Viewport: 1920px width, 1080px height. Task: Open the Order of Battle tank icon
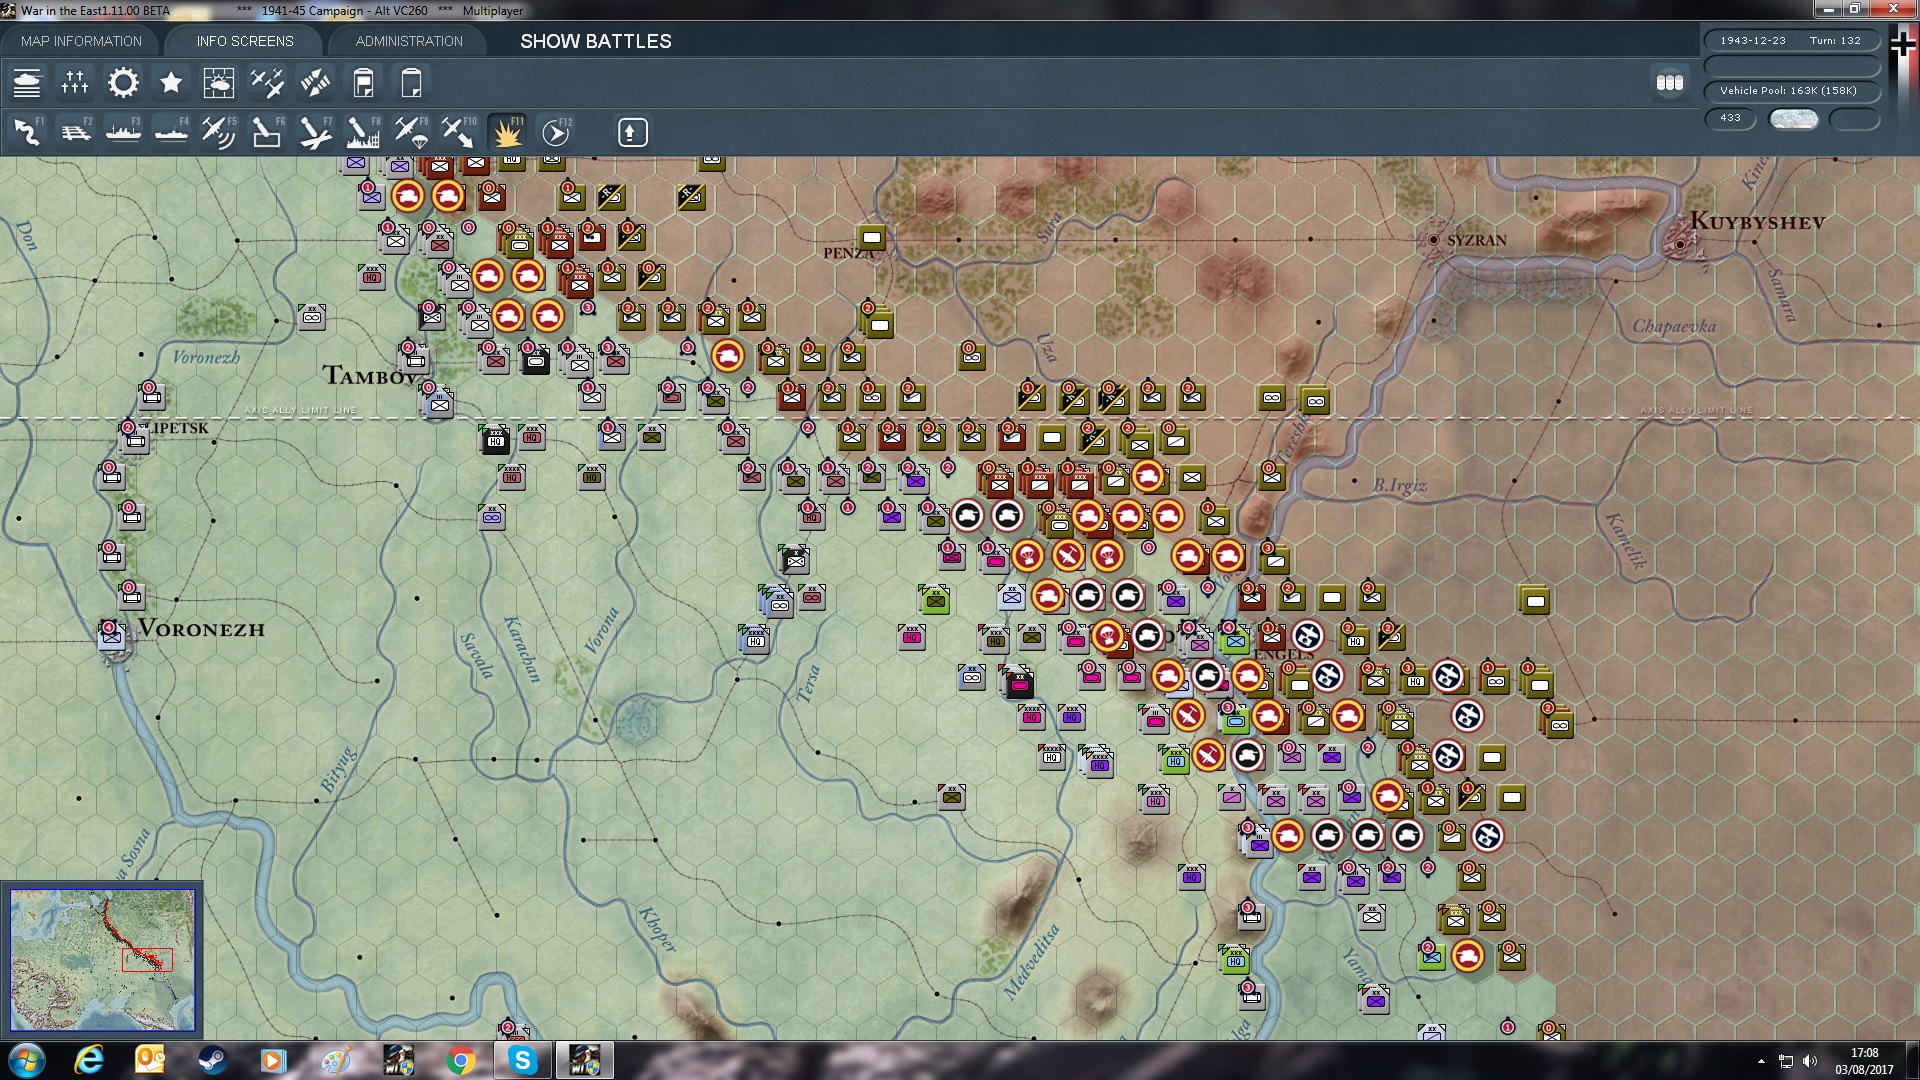coord(27,83)
